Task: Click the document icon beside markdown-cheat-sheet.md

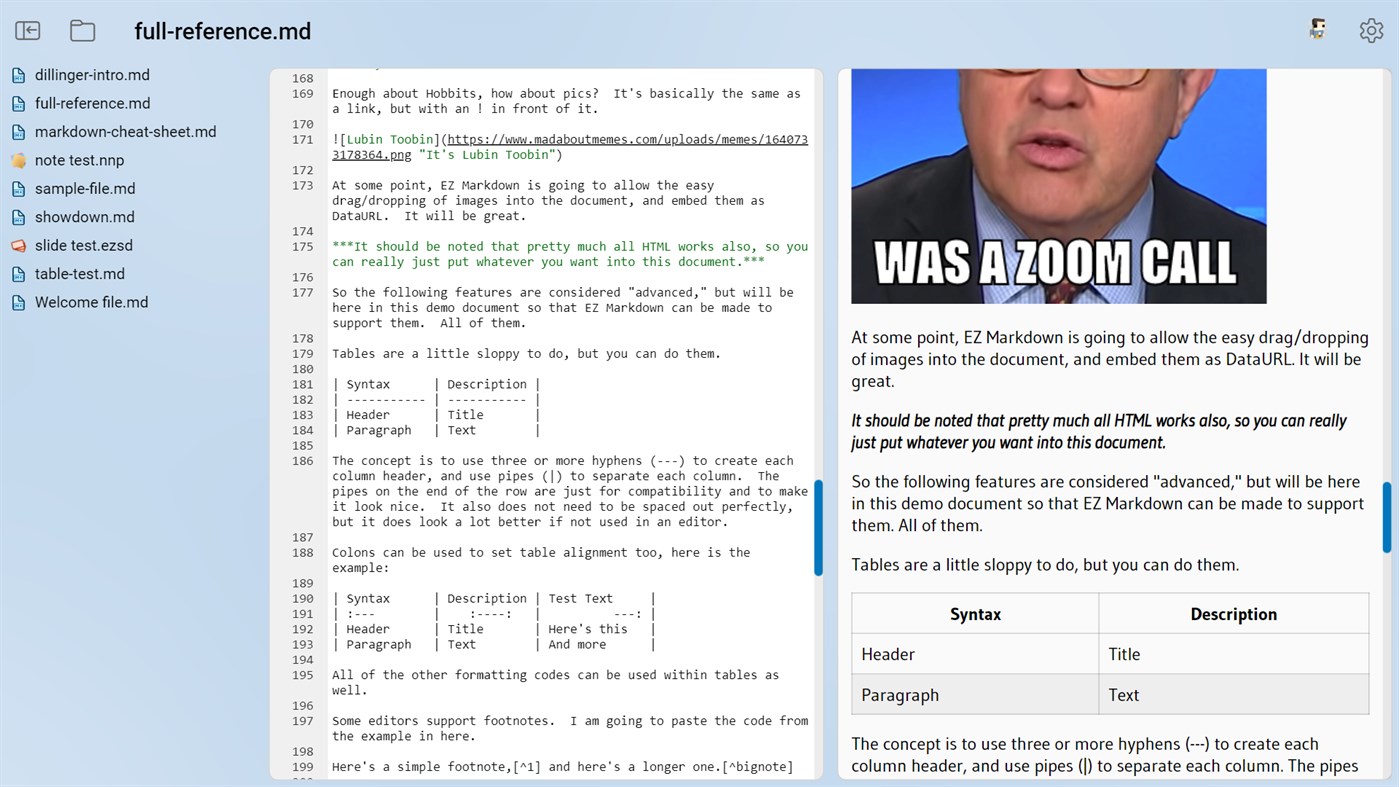Action: pos(18,131)
